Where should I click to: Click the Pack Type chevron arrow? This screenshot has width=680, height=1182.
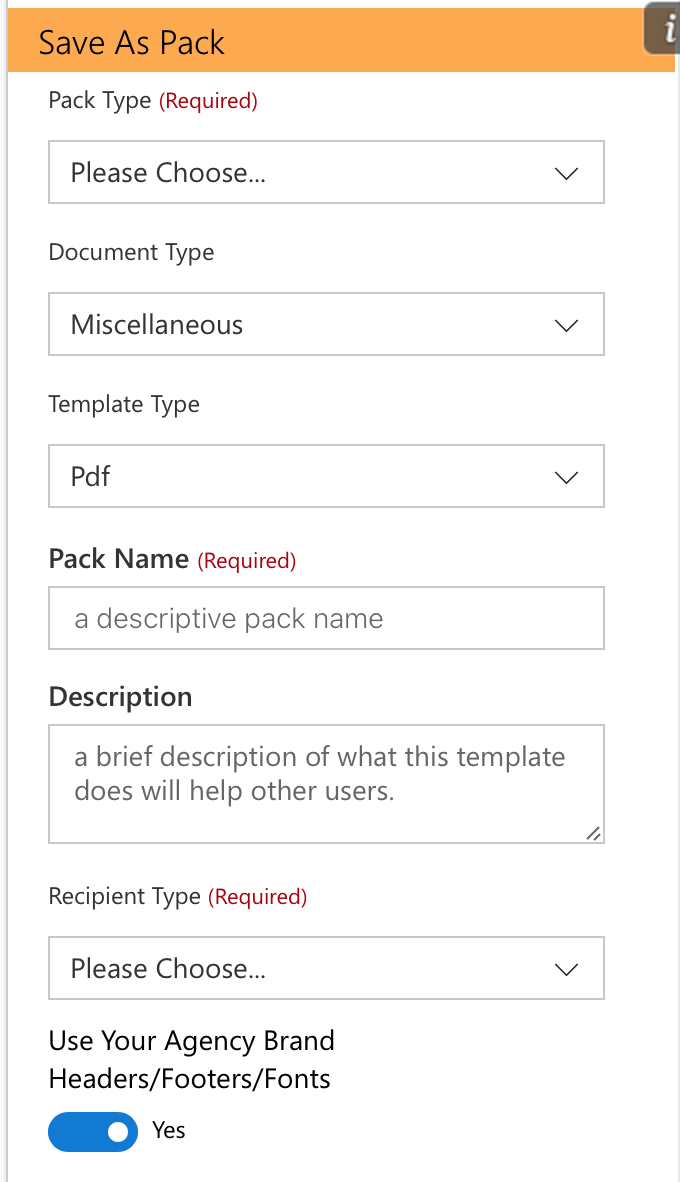(x=566, y=173)
